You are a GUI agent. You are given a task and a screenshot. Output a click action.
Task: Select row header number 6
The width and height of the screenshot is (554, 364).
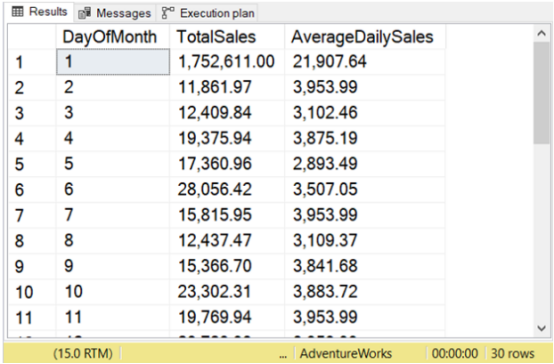(32, 190)
